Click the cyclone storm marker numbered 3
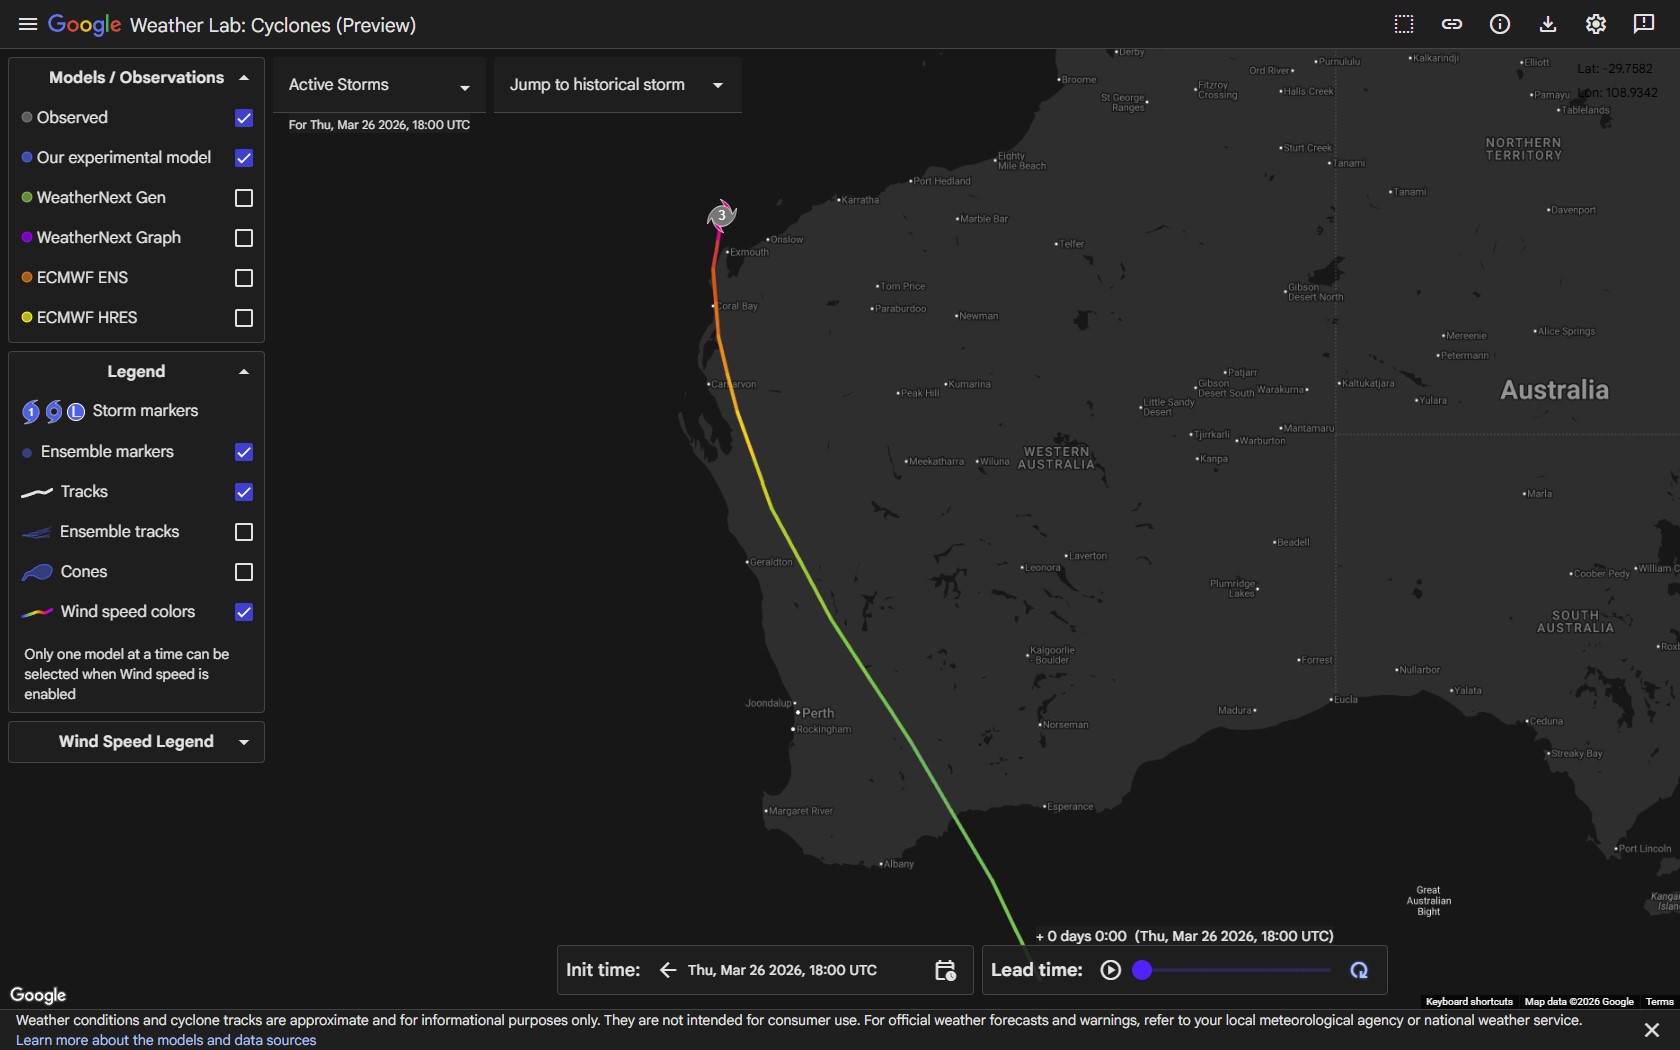The image size is (1680, 1050). tap(721, 214)
